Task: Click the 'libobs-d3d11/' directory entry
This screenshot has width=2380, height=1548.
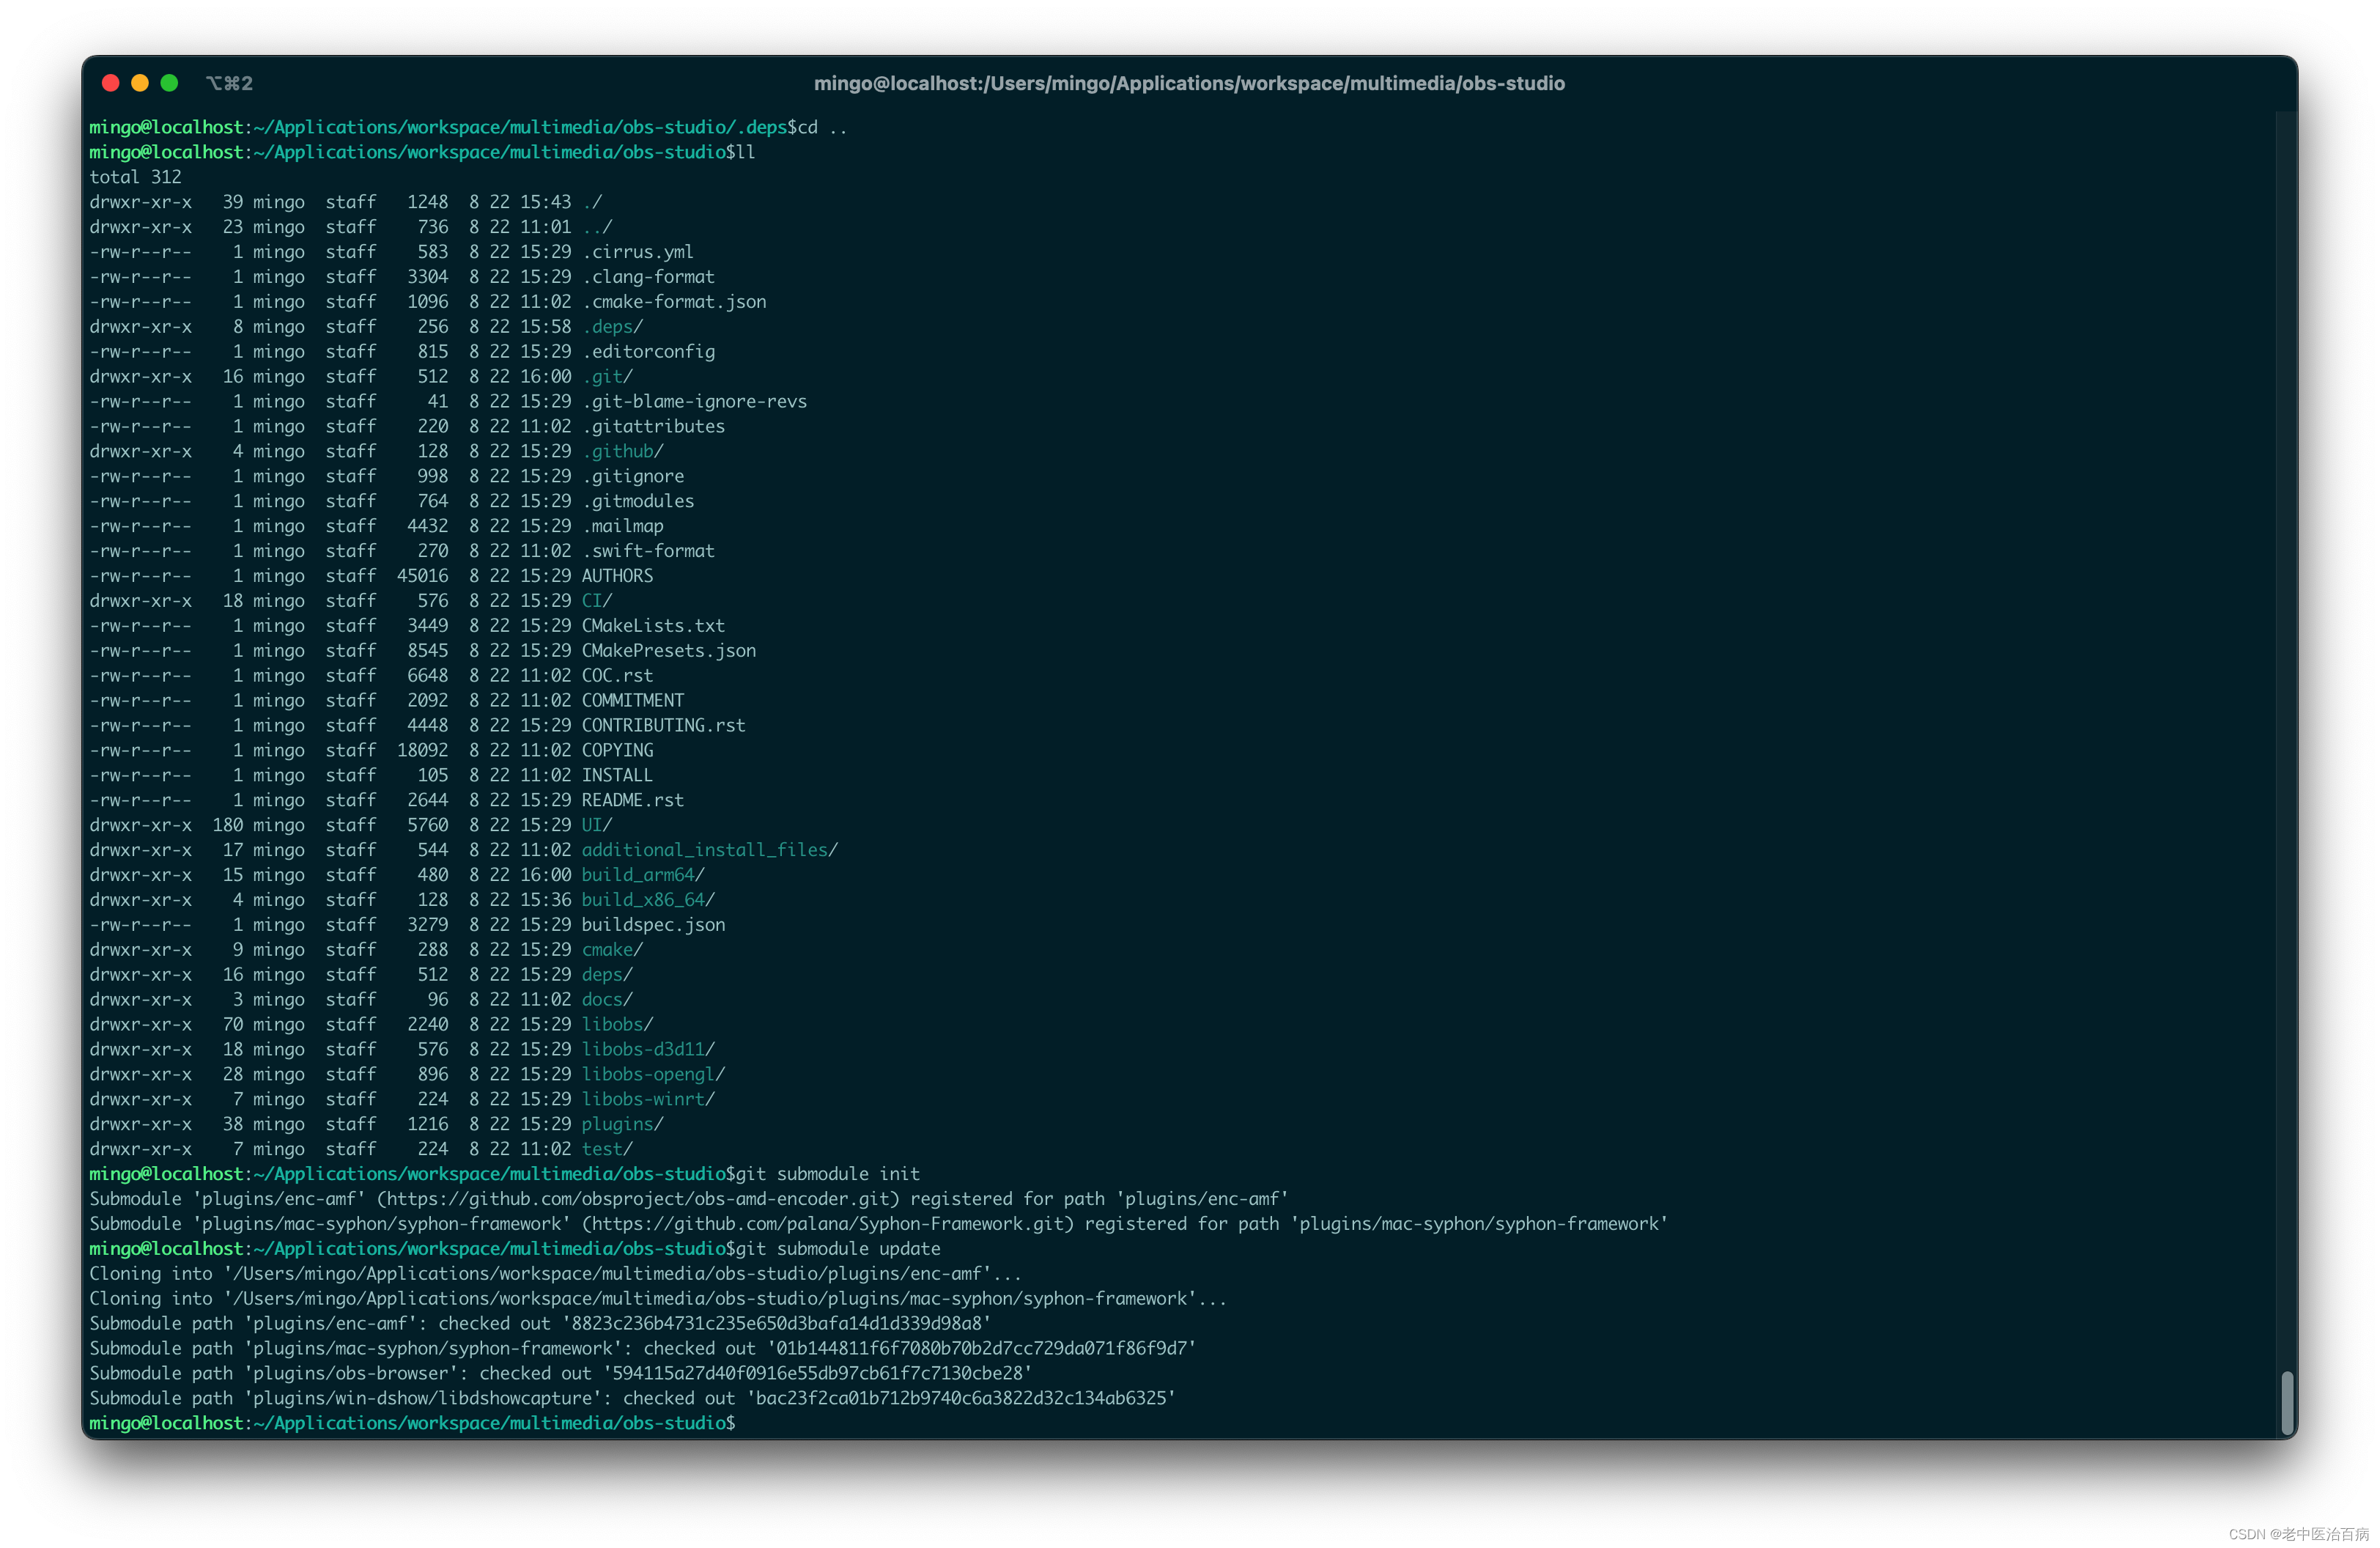Action: pyautogui.click(x=648, y=1050)
